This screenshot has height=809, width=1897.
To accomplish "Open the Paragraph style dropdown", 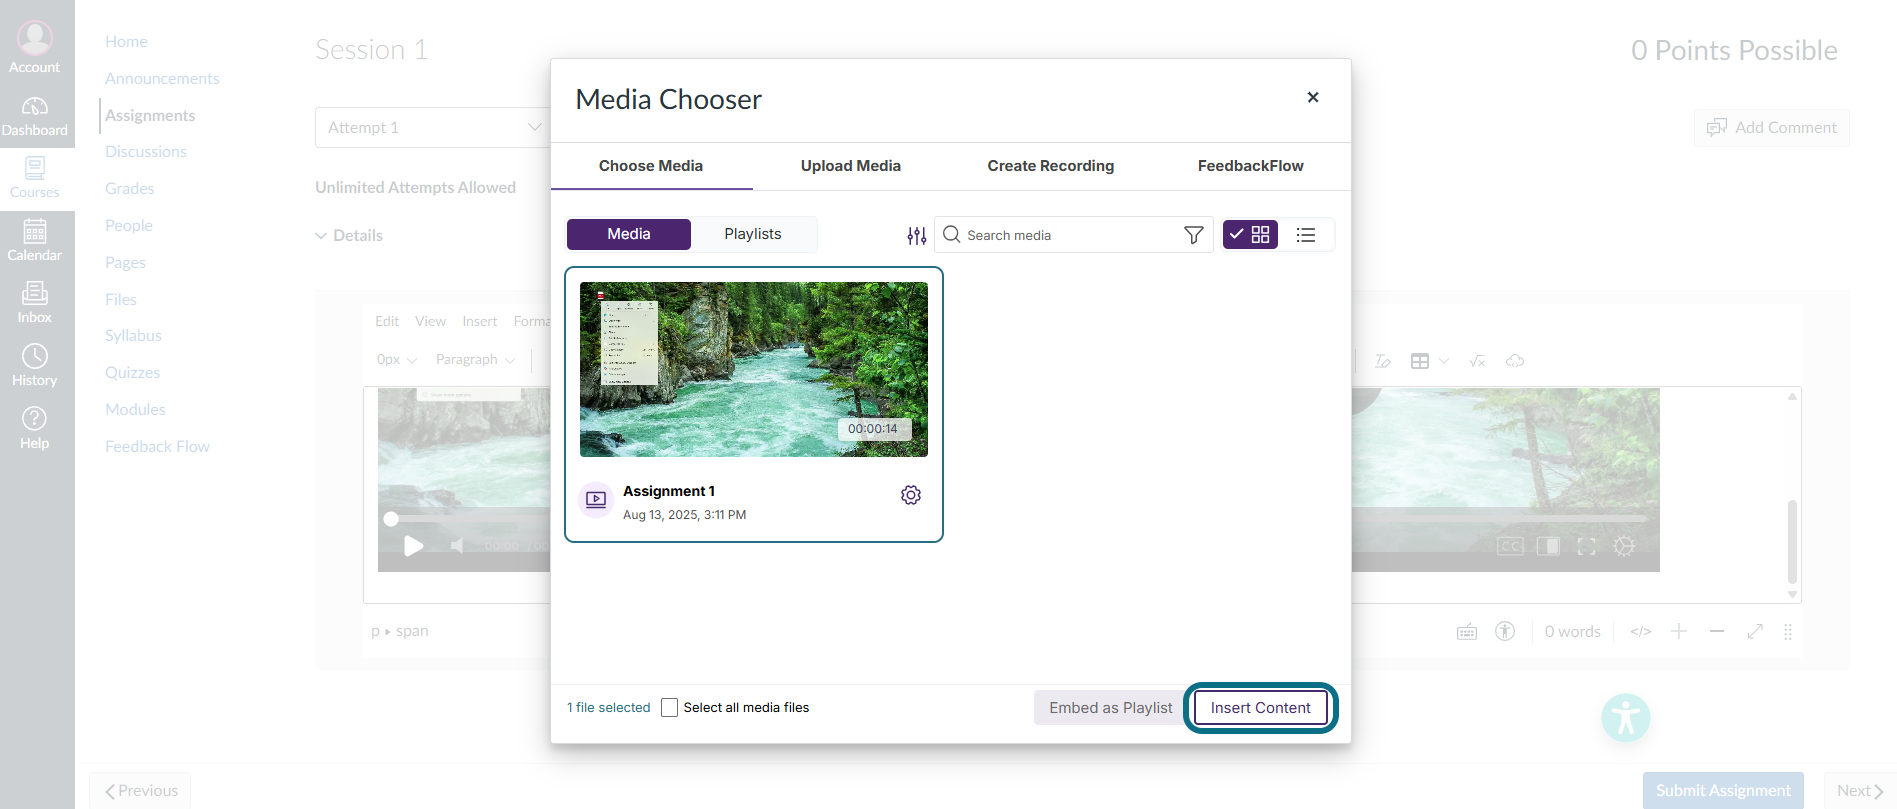I will [475, 360].
